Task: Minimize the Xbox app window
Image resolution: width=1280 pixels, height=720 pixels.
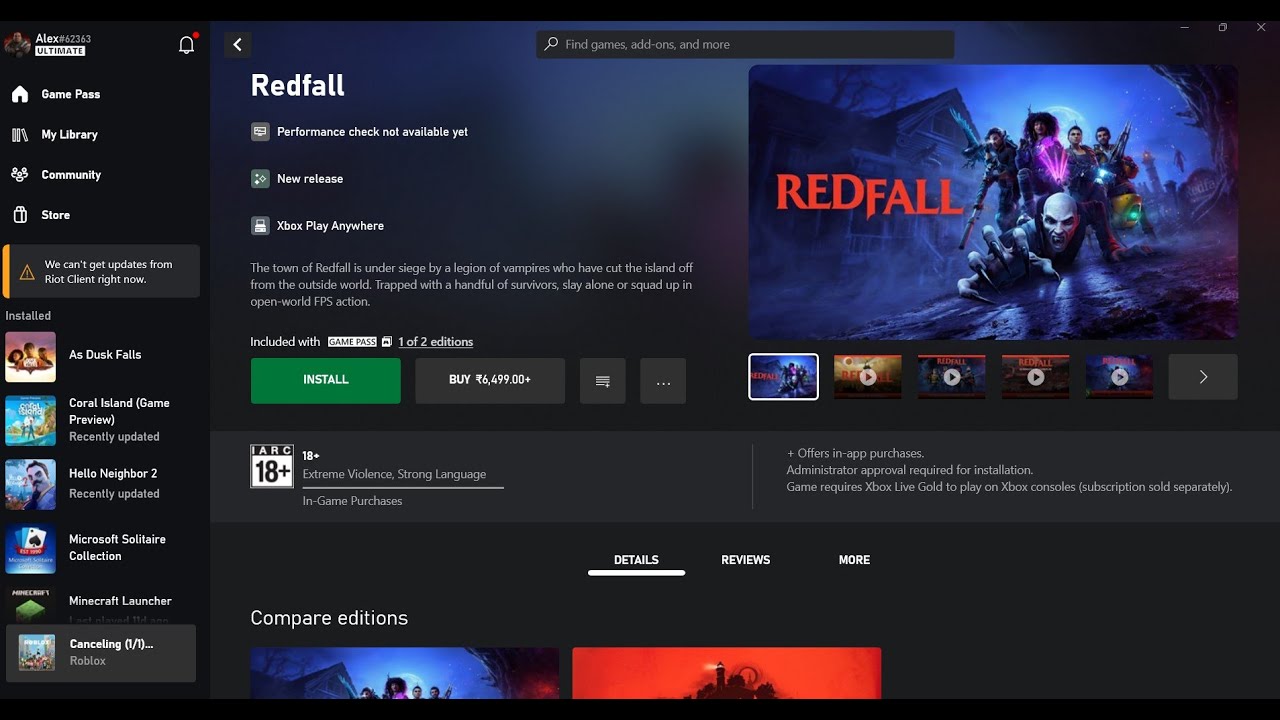Action: tap(1184, 27)
